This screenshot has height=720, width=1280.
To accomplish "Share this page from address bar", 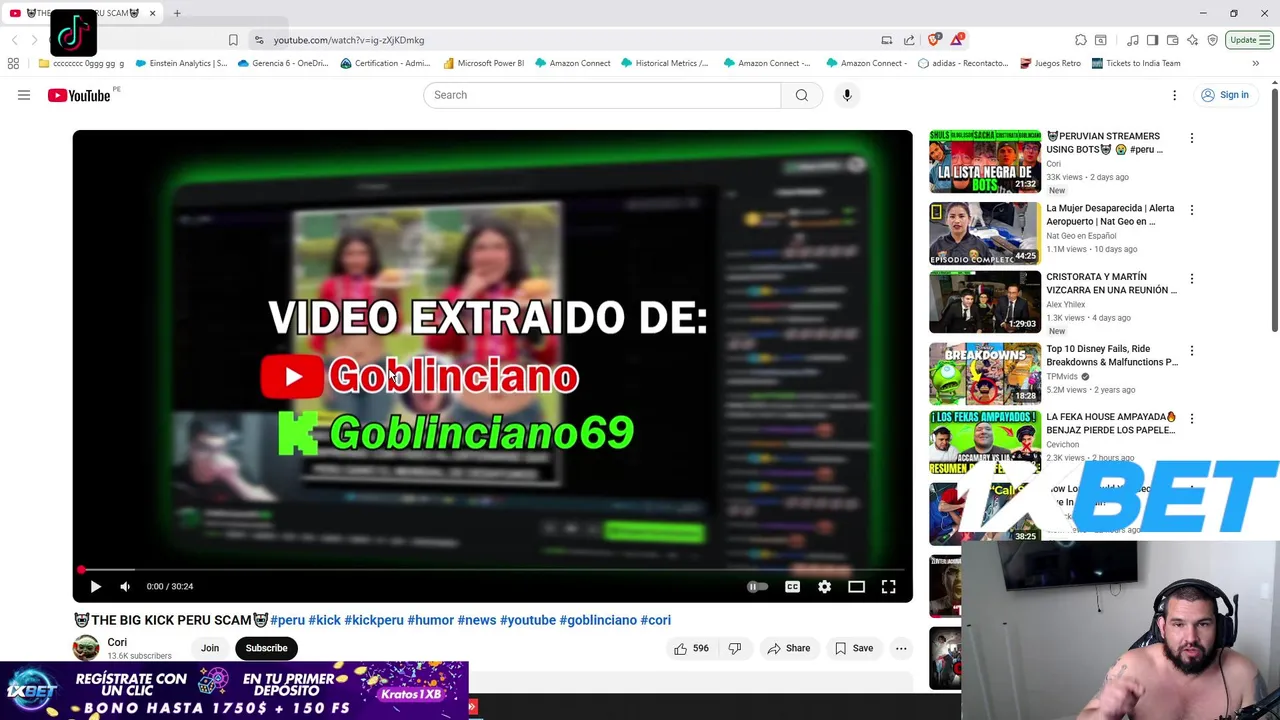I will tap(909, 40).
